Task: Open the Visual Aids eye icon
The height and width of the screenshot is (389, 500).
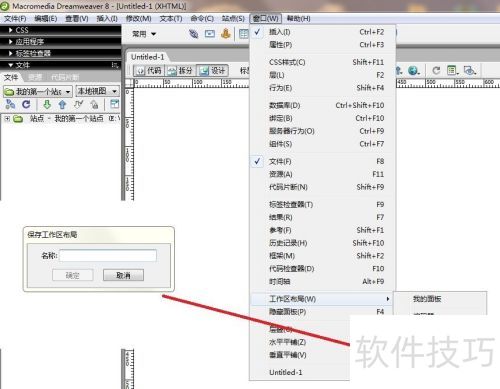Action: (470, 70)
